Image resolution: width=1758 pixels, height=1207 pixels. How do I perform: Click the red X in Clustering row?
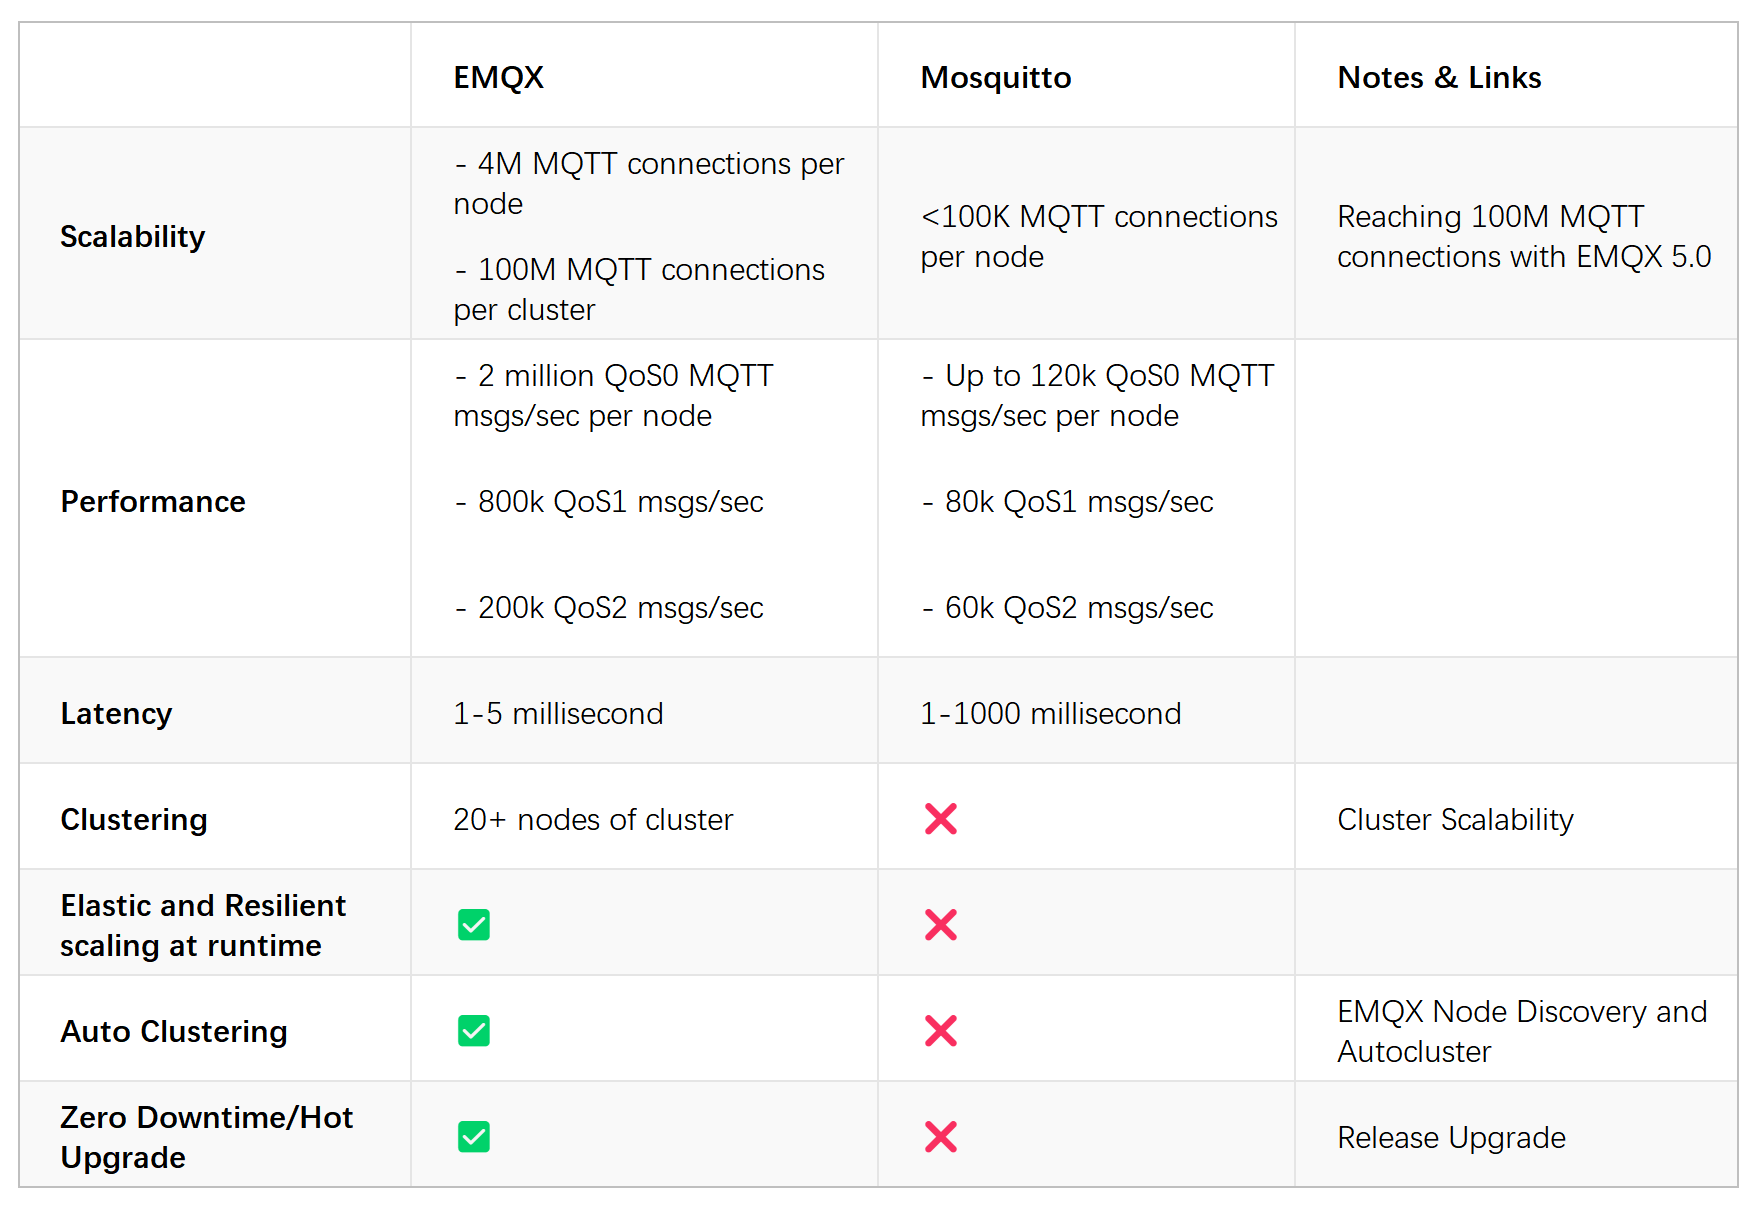pos(940,819)
